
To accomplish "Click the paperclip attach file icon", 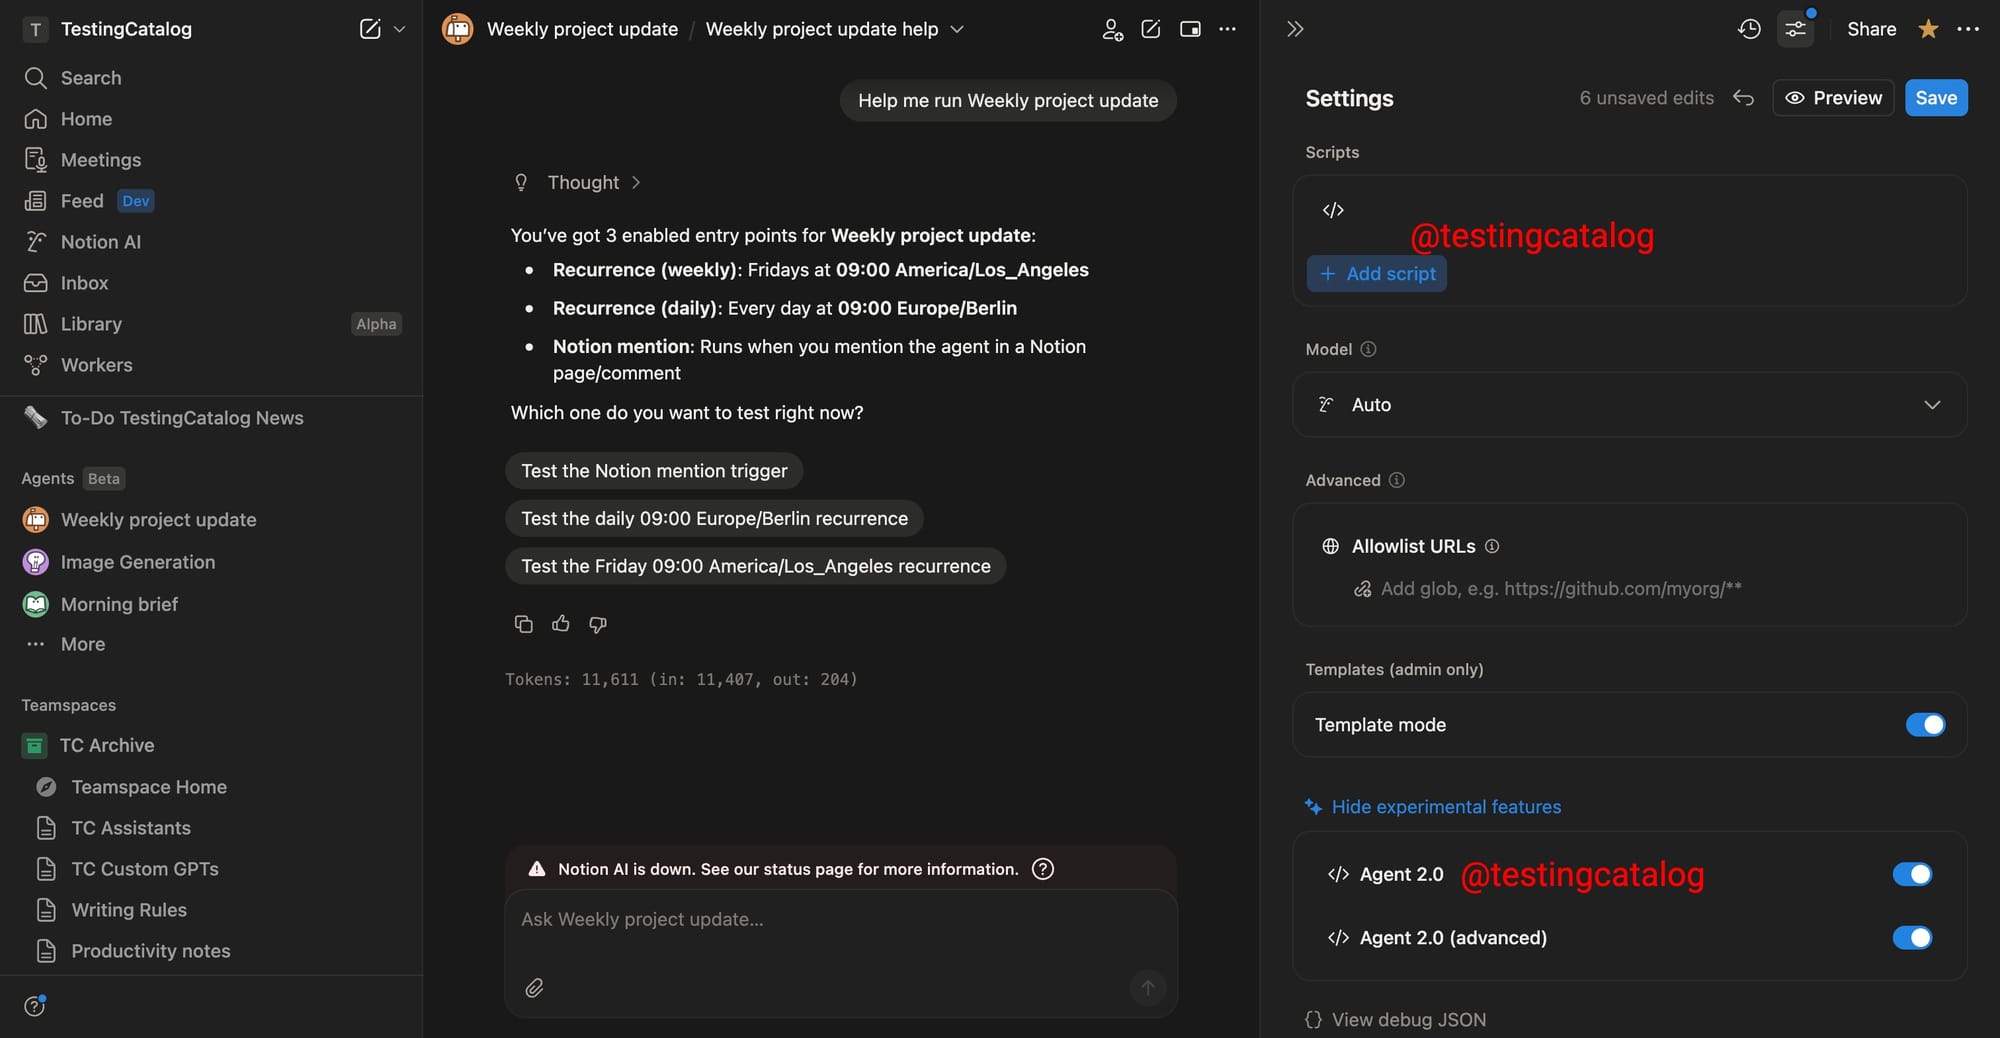I will (535, 988).
